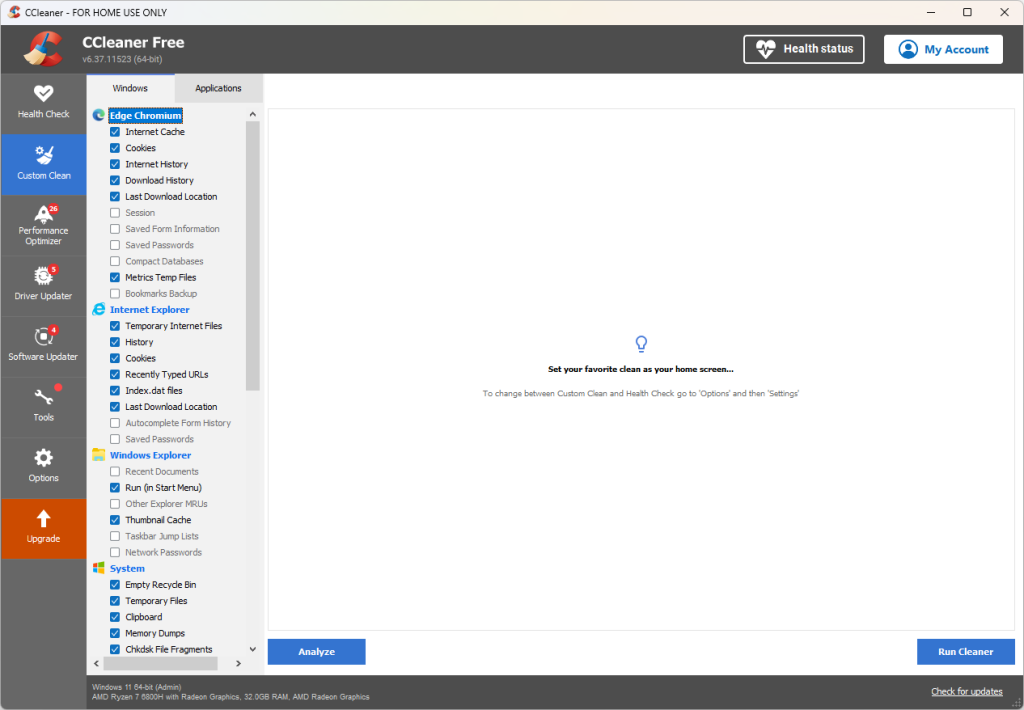Click the version v6.37.11523 text
The image size is (1024, 710).
coord(122,59)
